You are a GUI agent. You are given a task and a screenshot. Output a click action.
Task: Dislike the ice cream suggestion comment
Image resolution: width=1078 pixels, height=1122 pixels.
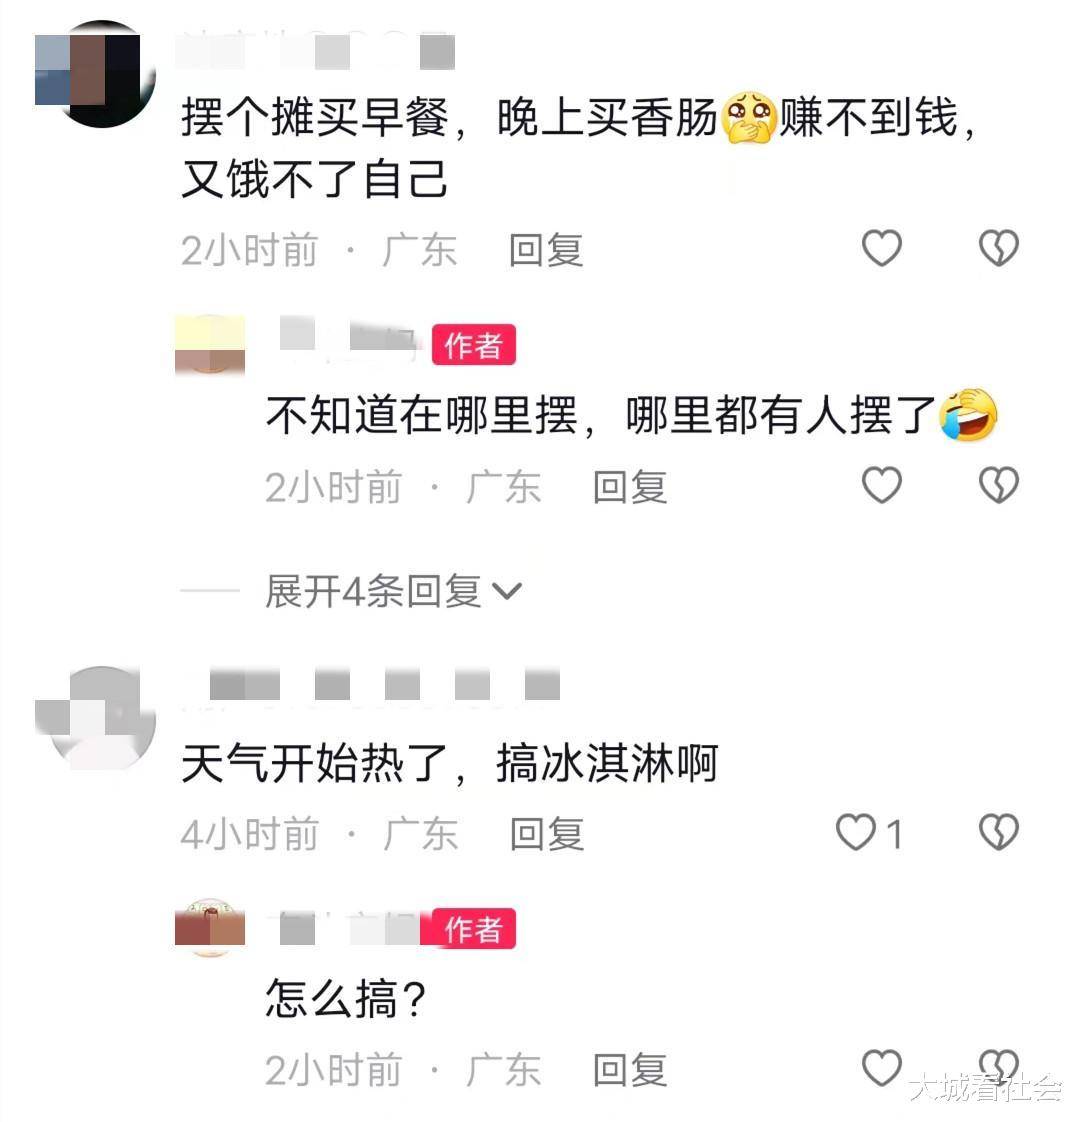999,833
